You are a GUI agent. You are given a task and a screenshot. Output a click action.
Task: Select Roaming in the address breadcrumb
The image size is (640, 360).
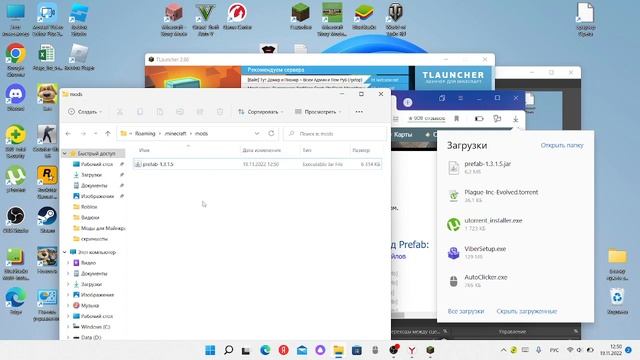point(145,133)
